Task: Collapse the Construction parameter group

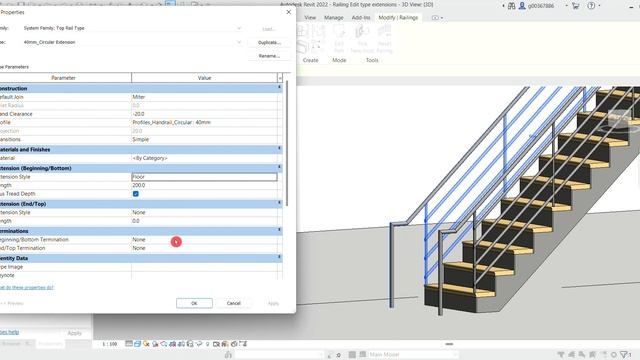Action: point(280,87)
